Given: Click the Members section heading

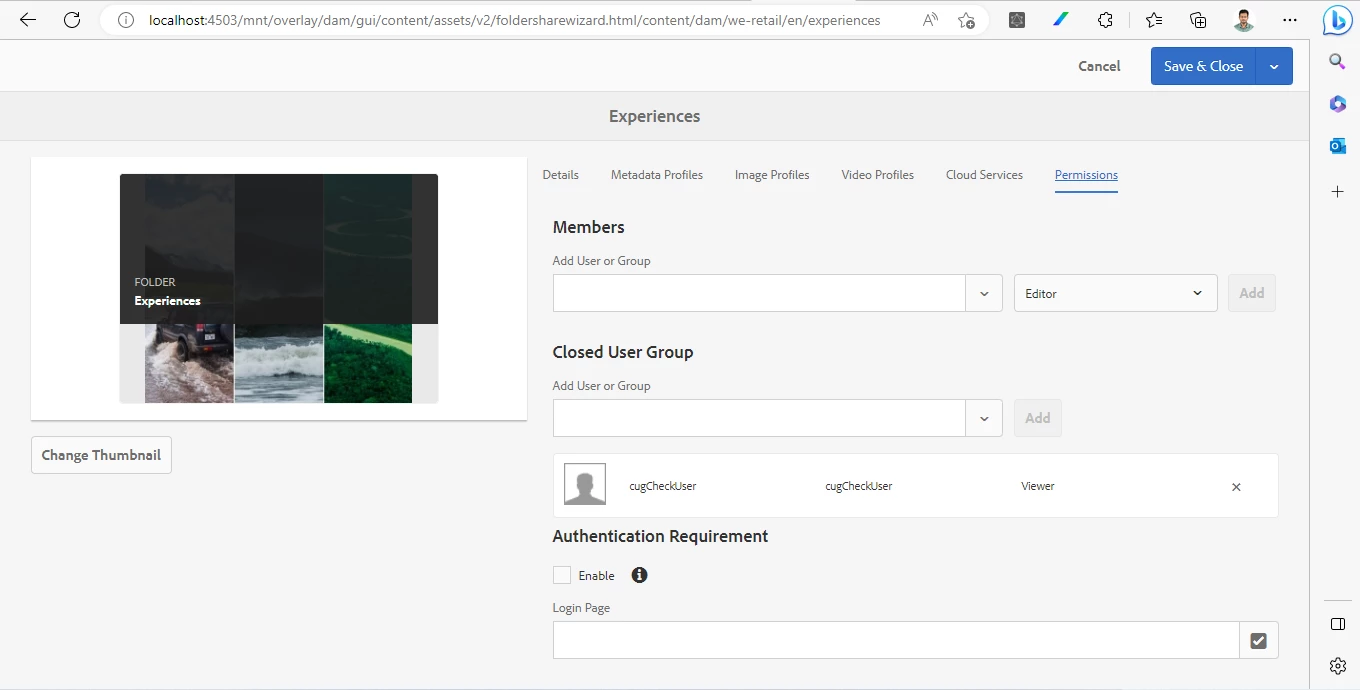Looking at the screenshot, I should (588, 227).
